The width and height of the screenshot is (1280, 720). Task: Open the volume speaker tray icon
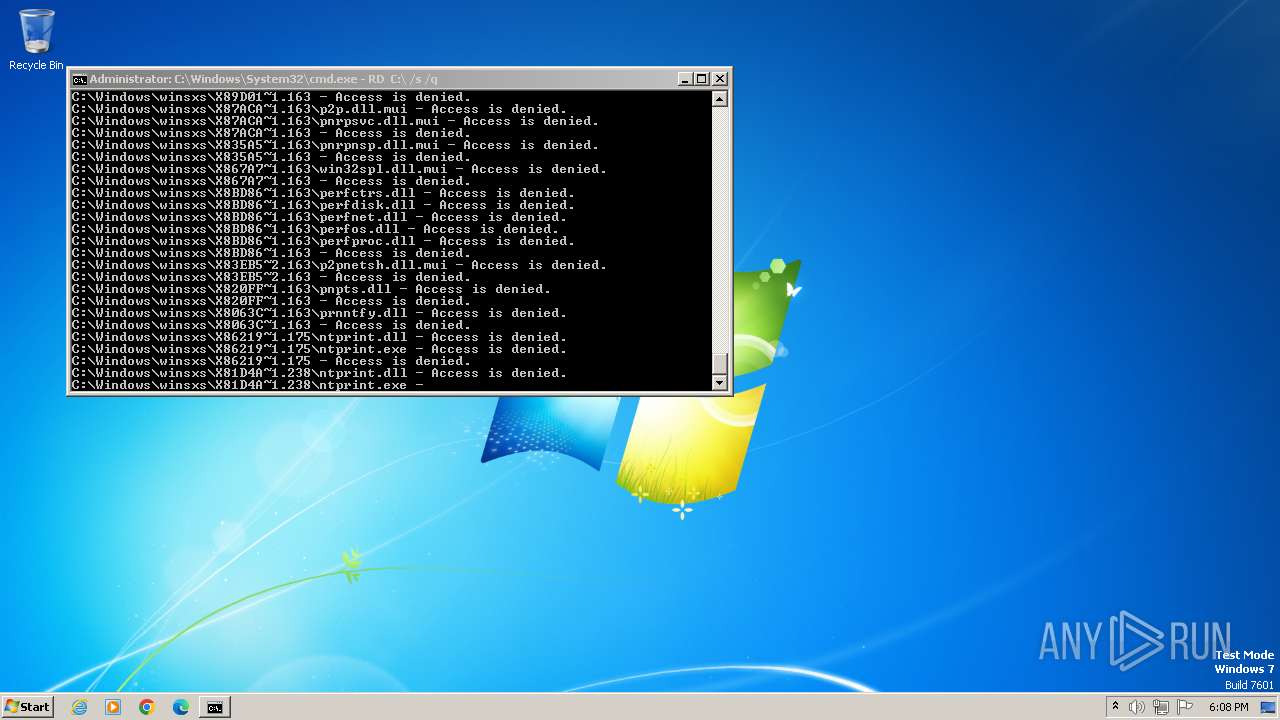[1137, 707]
